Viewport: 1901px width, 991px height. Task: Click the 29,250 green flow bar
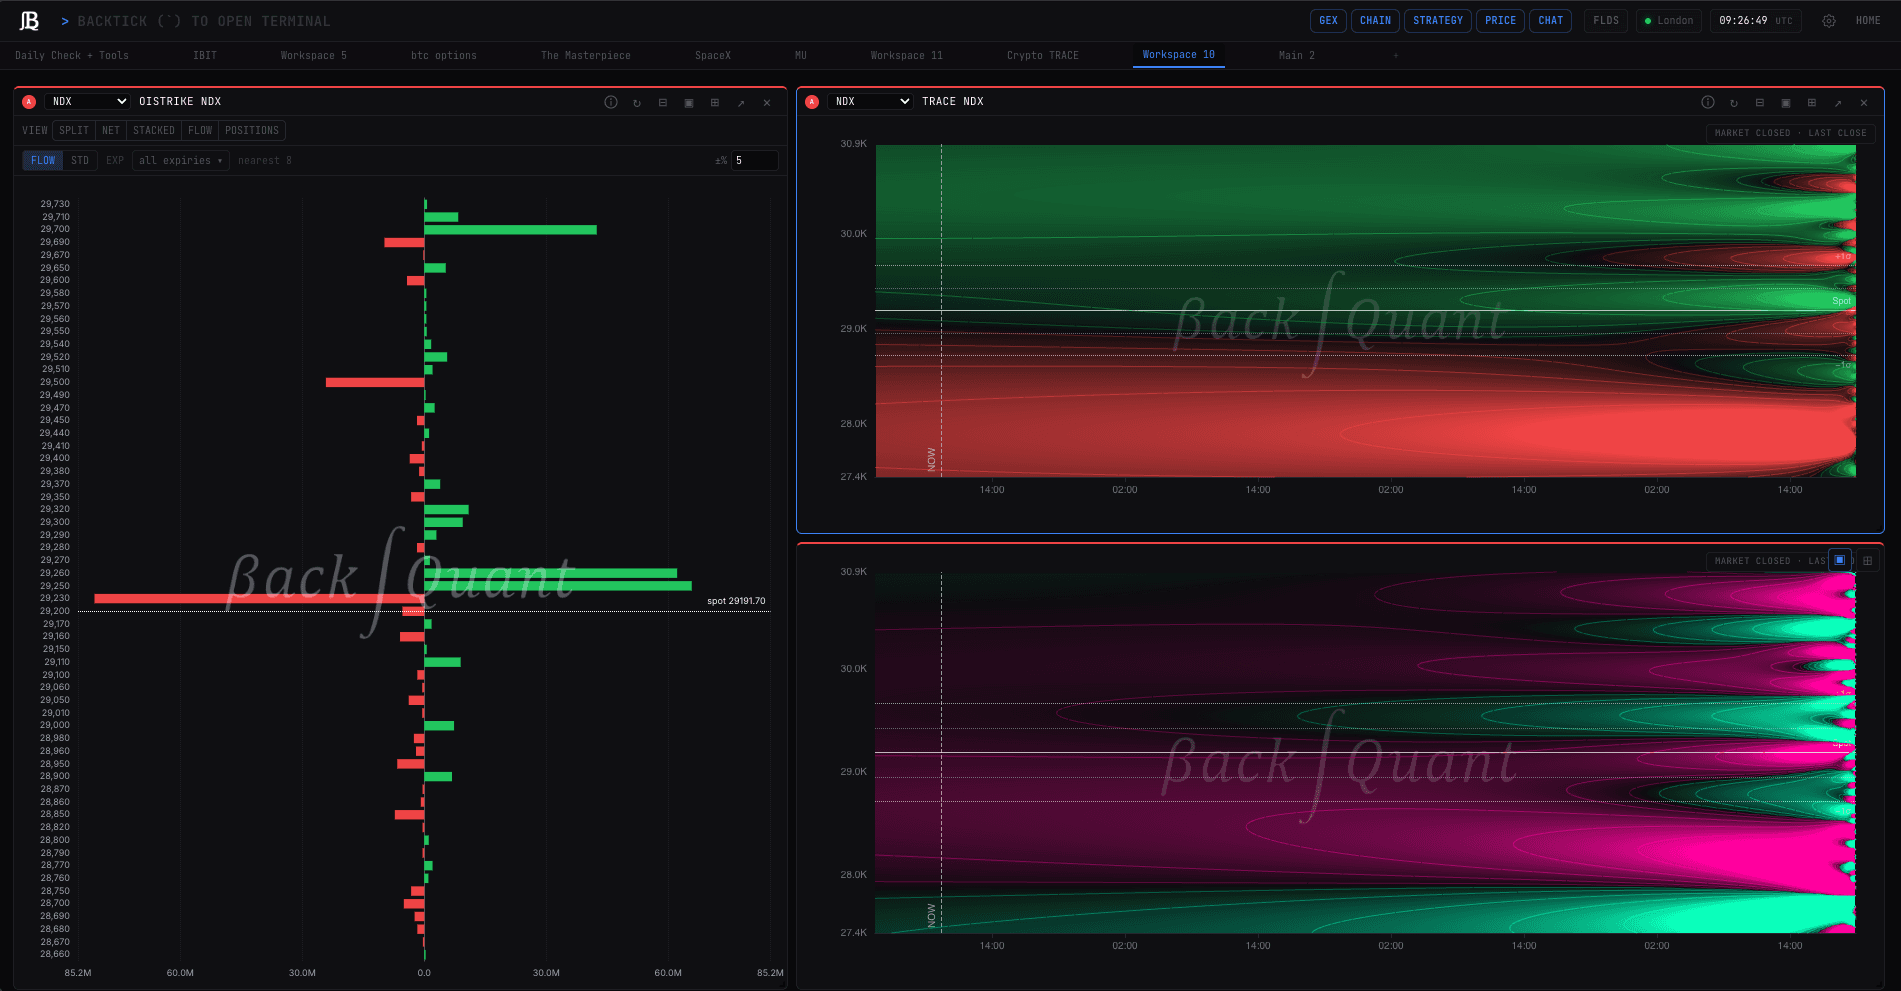point(558,586)
